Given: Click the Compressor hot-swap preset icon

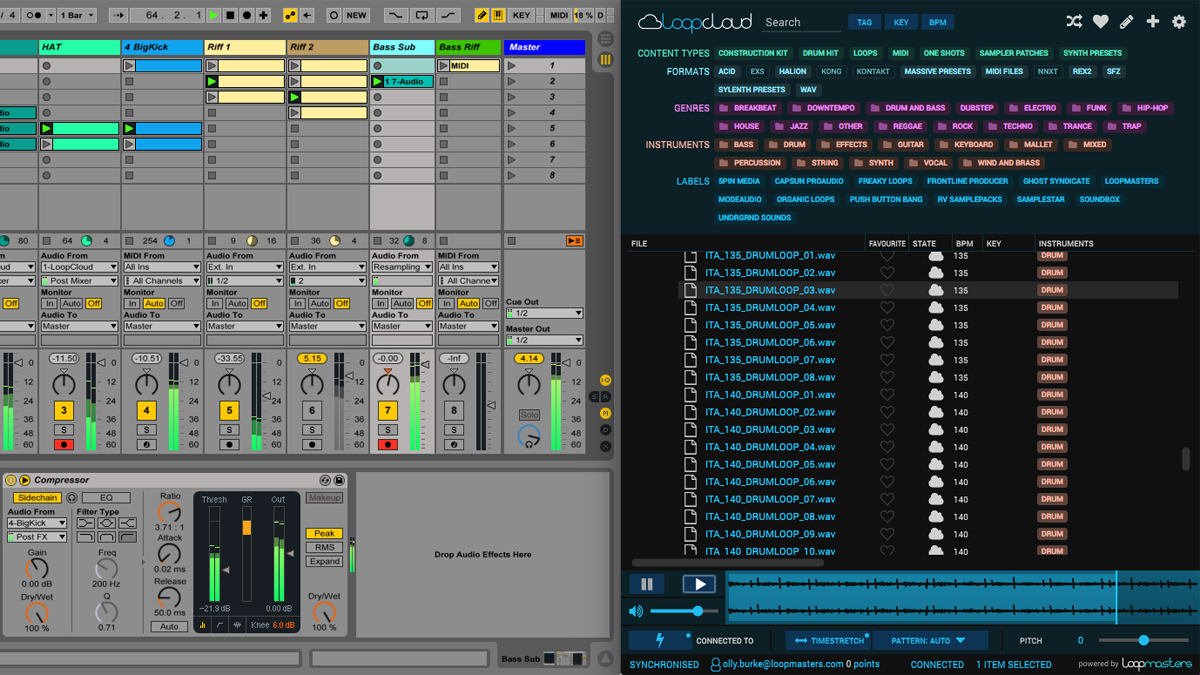Looking at the screenshot, I should (x=325, y=480).
